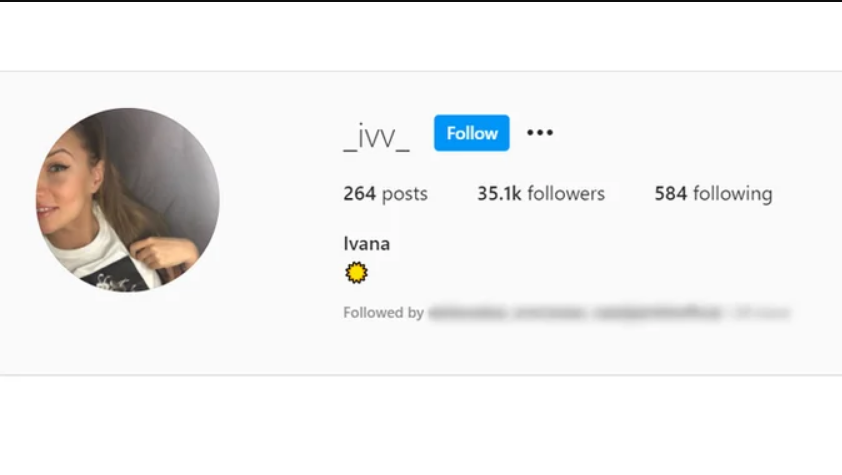Click the _ivv_ username heading

pyautogui.click(x=376, y=136)
